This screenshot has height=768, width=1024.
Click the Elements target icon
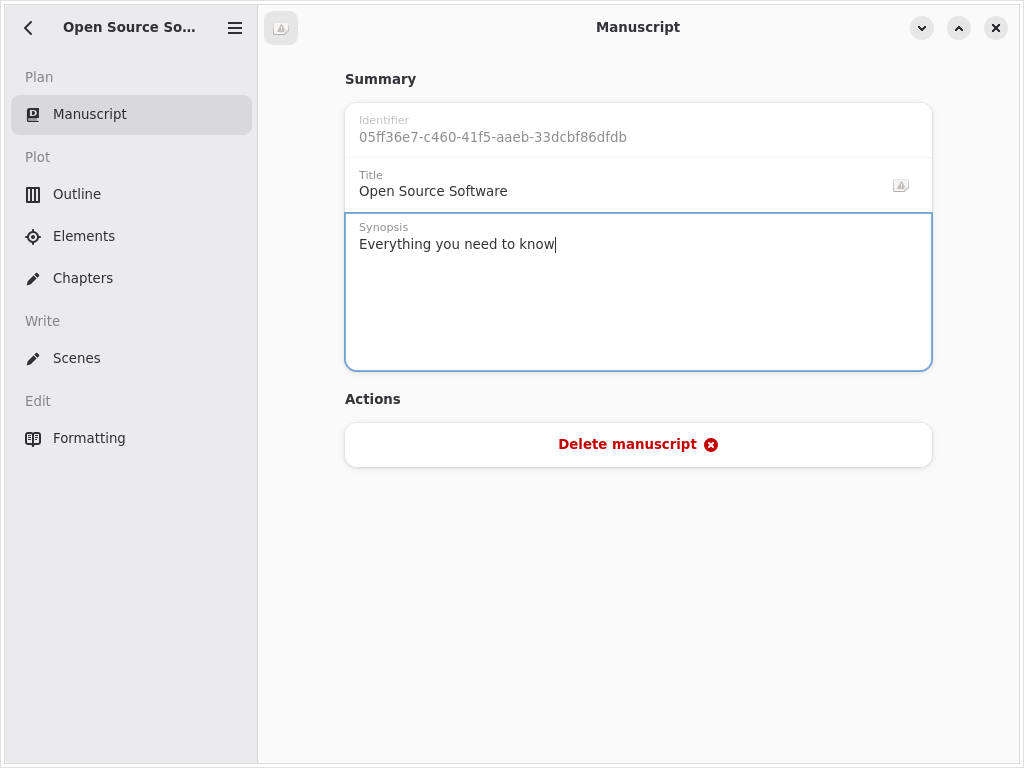[33, 236]
